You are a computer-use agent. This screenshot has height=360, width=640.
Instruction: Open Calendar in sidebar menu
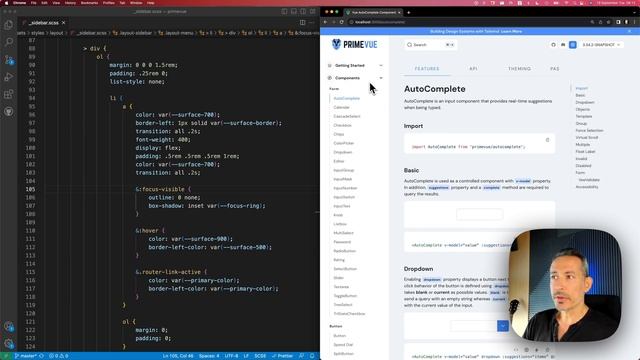341,107
